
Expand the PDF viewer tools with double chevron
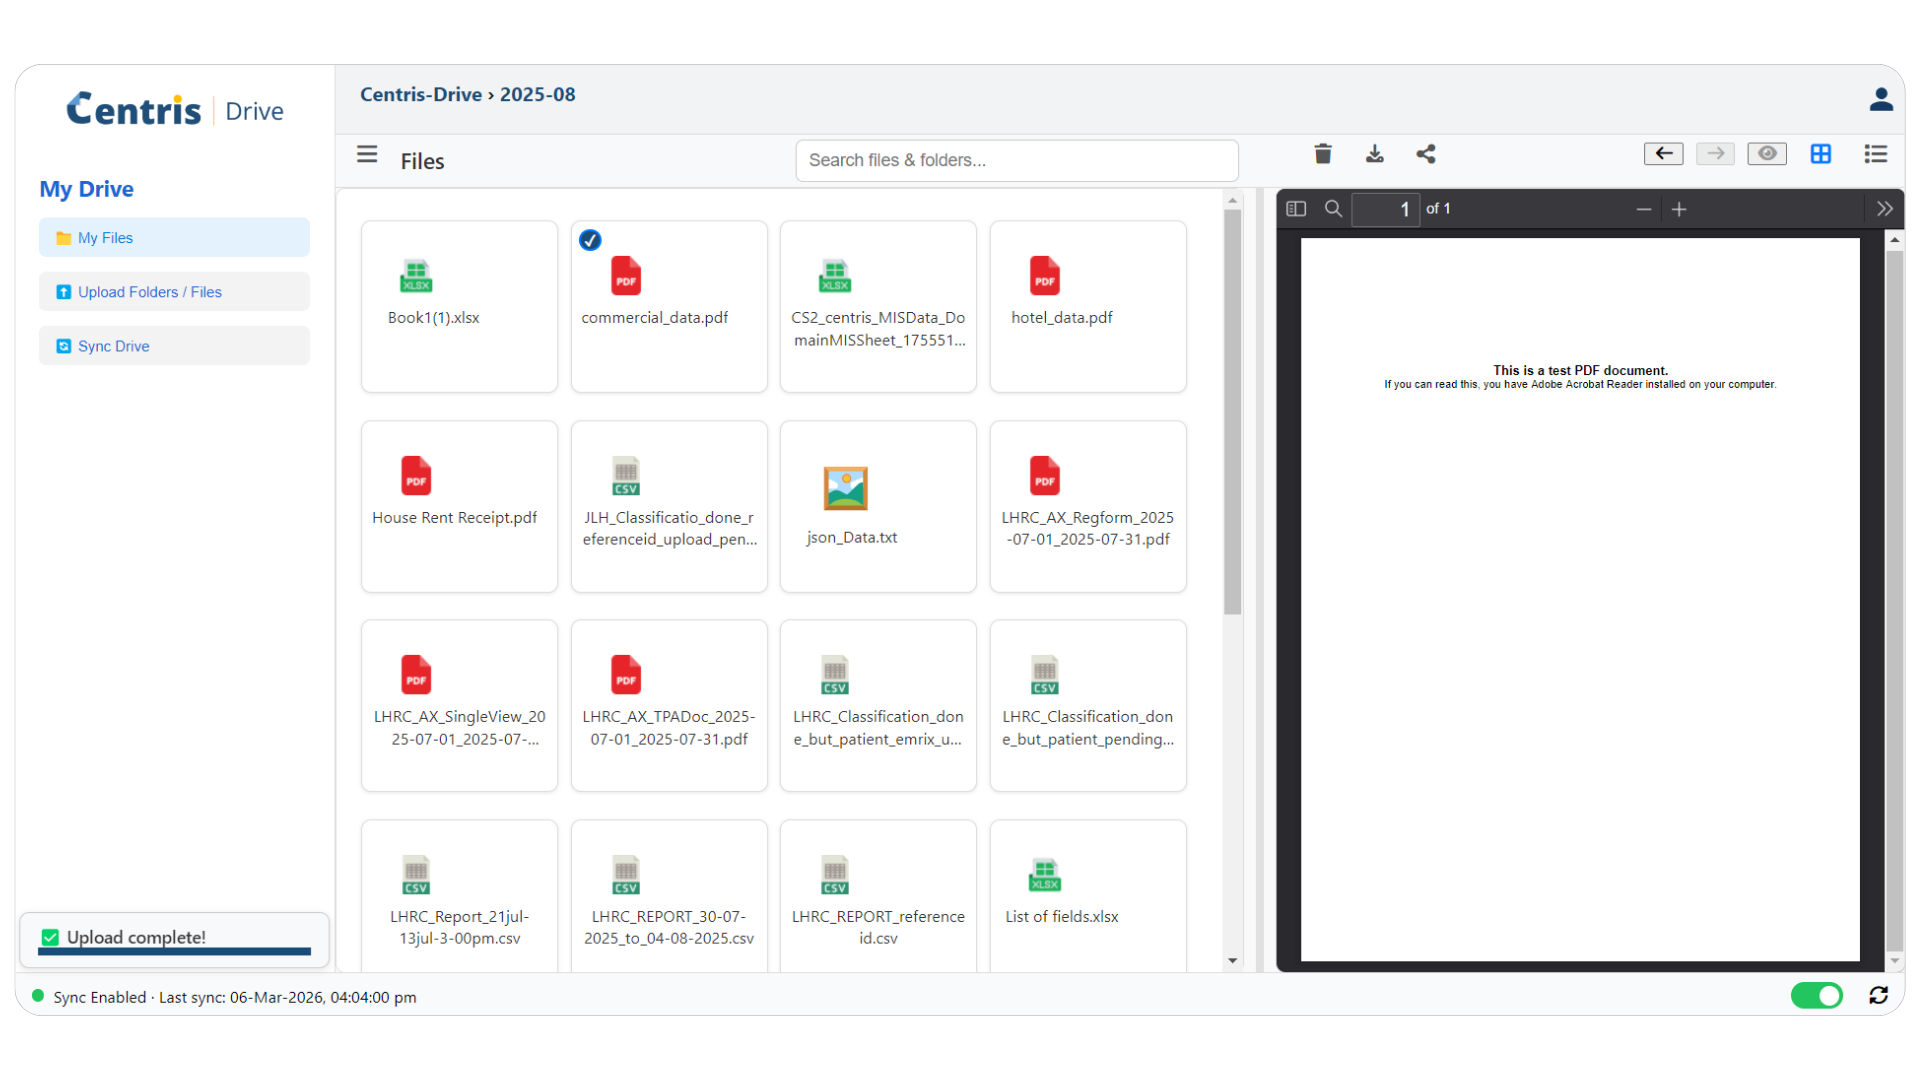(x=1886, y=209)
